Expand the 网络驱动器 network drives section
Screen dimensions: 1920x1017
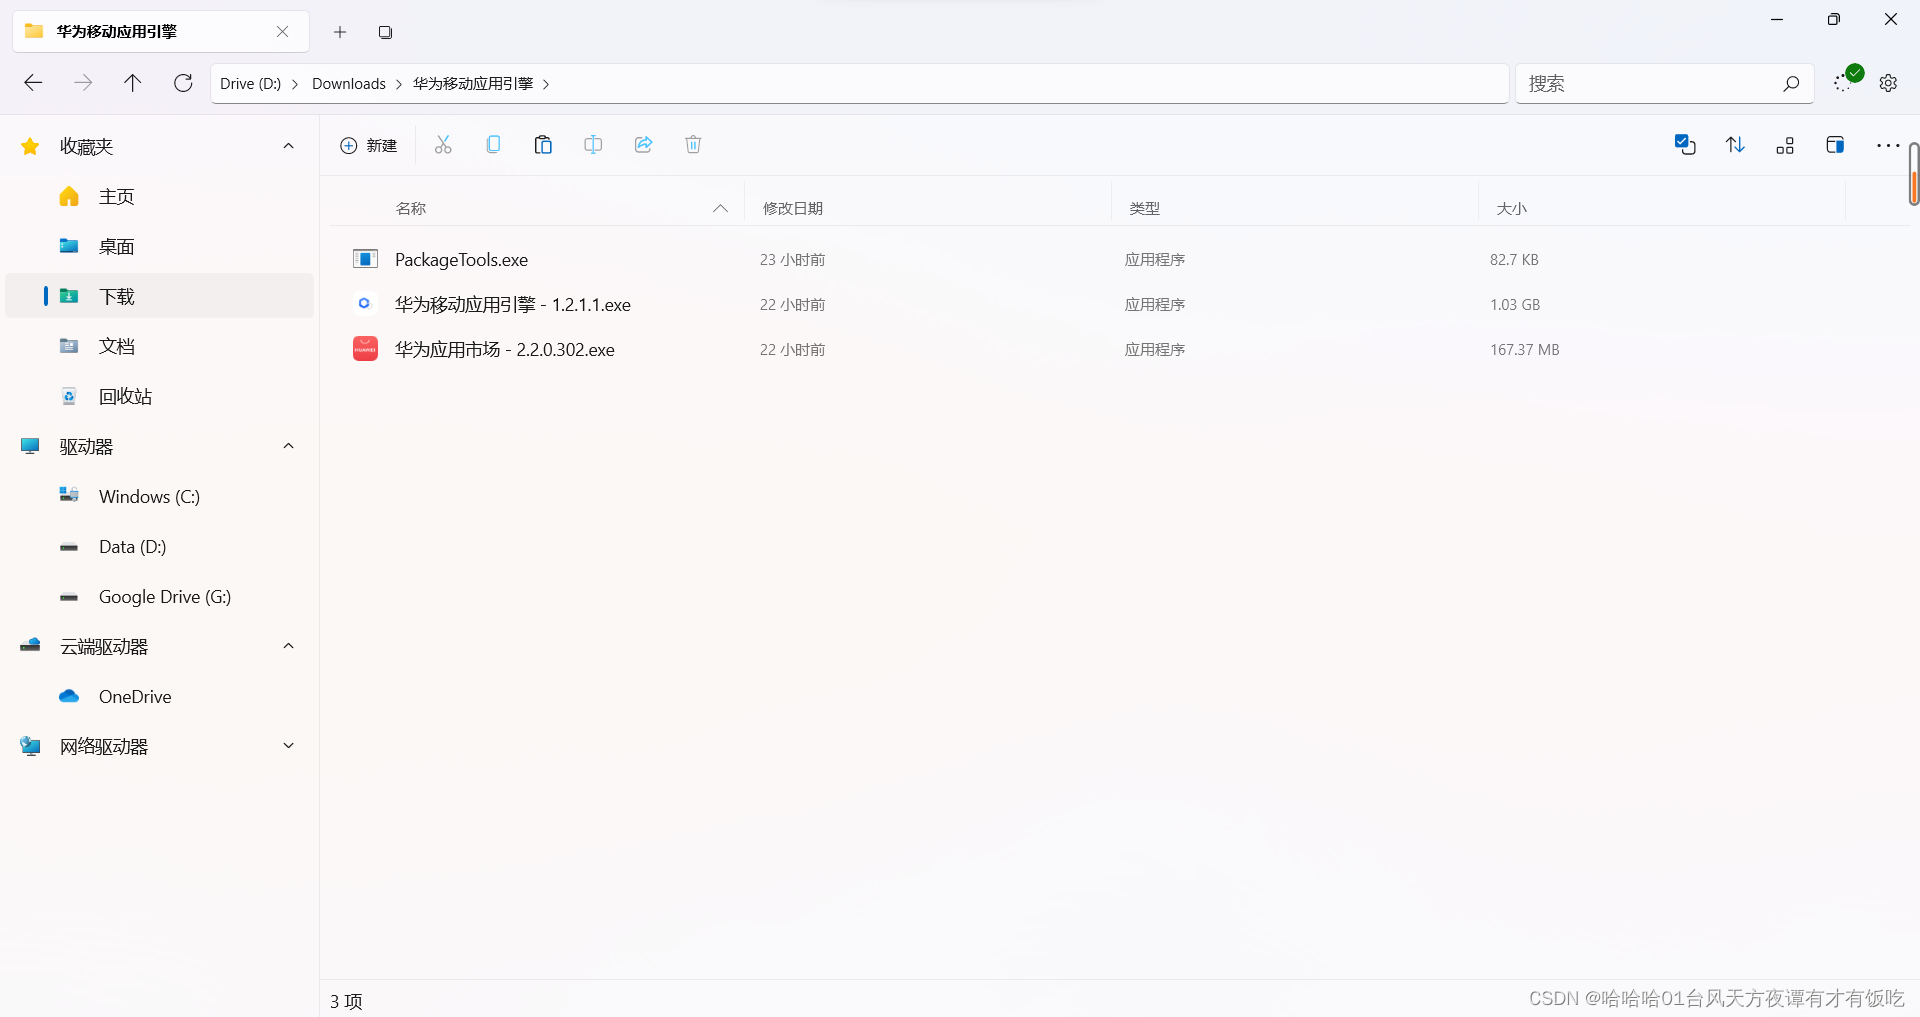point(289,746)
